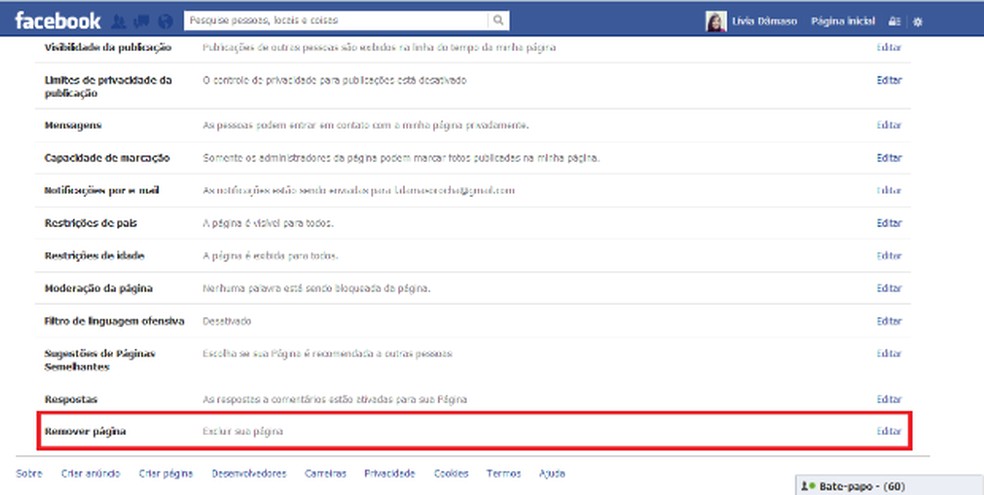Open Criar anúncio footer link
The height and width of the screenshot is (495, 984).
click(x=90, y=474)
